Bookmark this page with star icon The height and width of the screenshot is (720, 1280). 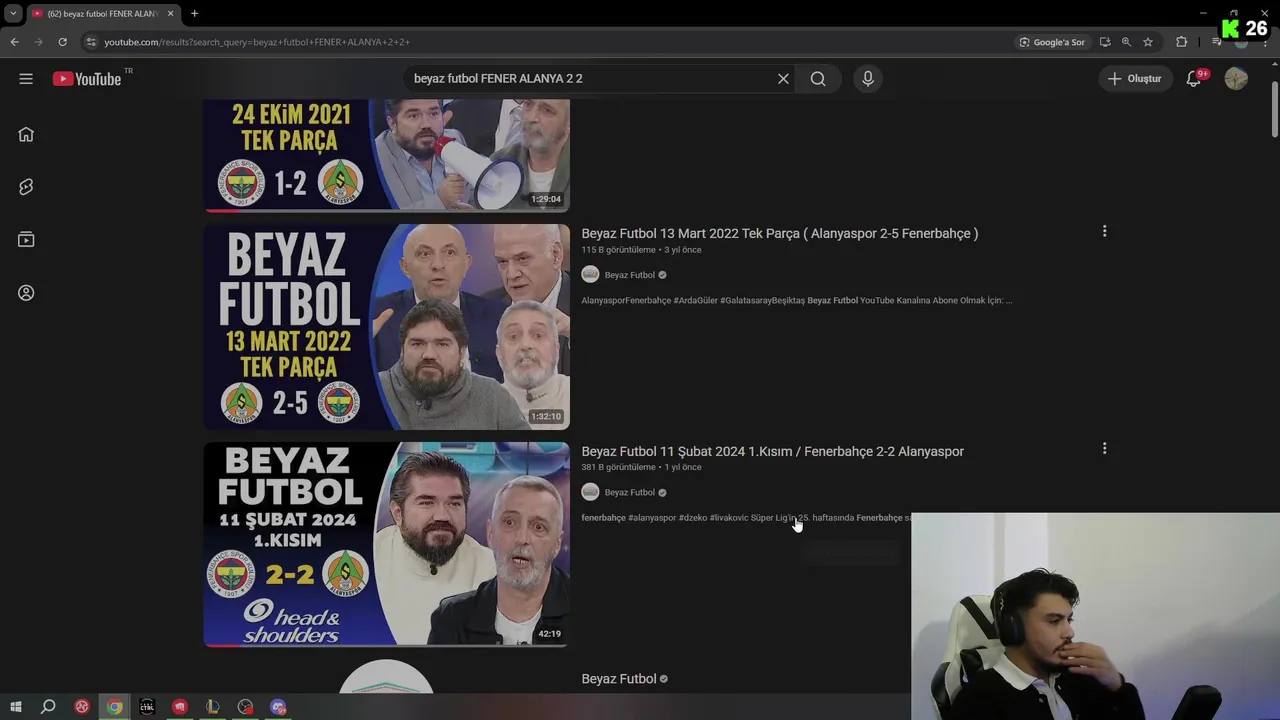click(1148, 42)
